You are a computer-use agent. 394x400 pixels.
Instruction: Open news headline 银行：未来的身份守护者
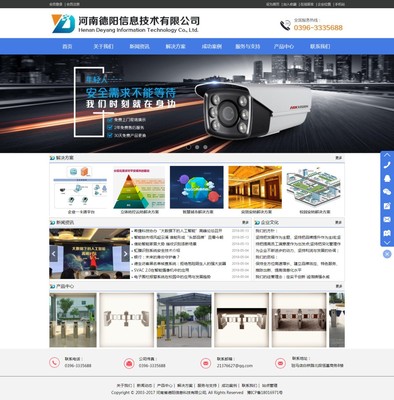(x=157, y=257)
